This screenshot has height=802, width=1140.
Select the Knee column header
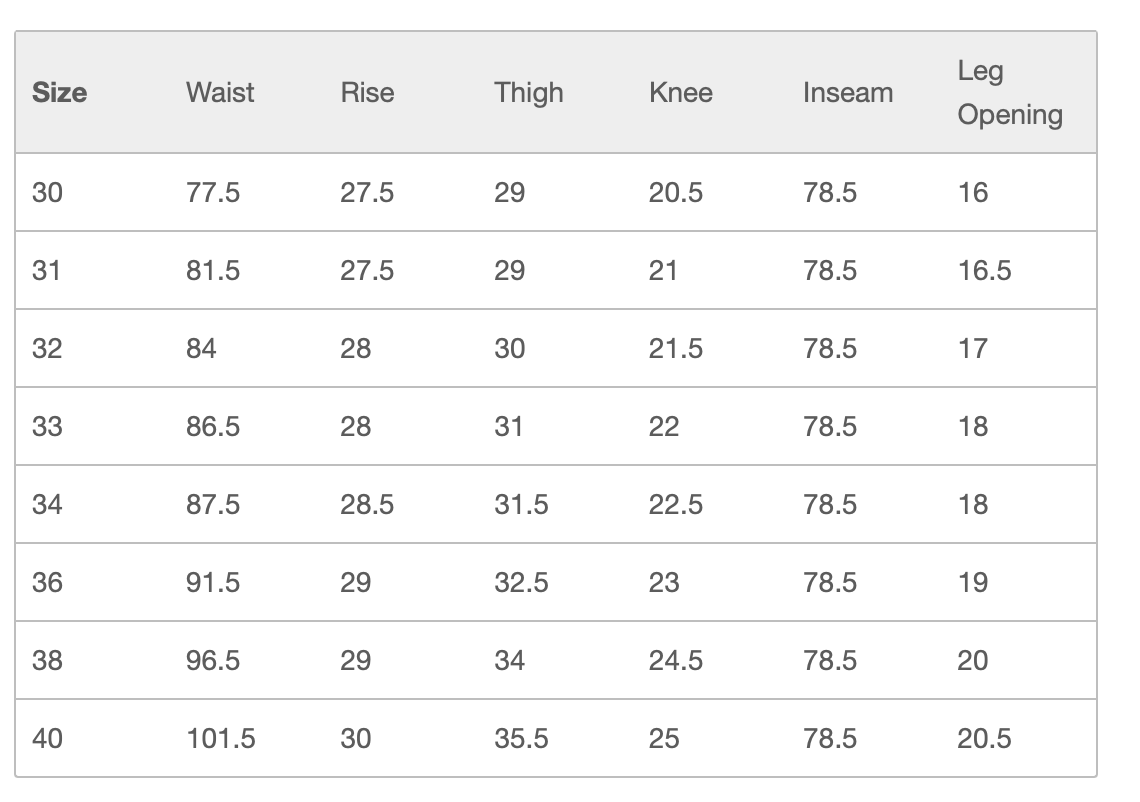pos(681,93)
